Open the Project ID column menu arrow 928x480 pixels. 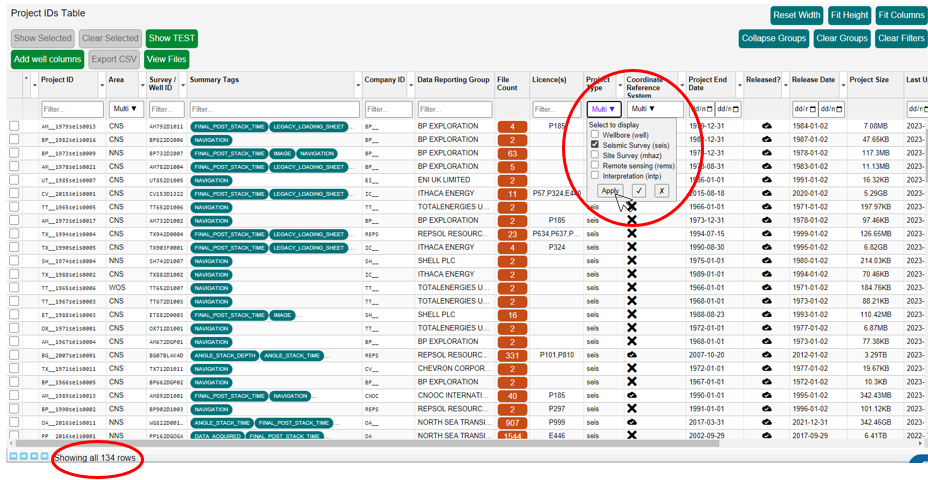coord(102,86)
